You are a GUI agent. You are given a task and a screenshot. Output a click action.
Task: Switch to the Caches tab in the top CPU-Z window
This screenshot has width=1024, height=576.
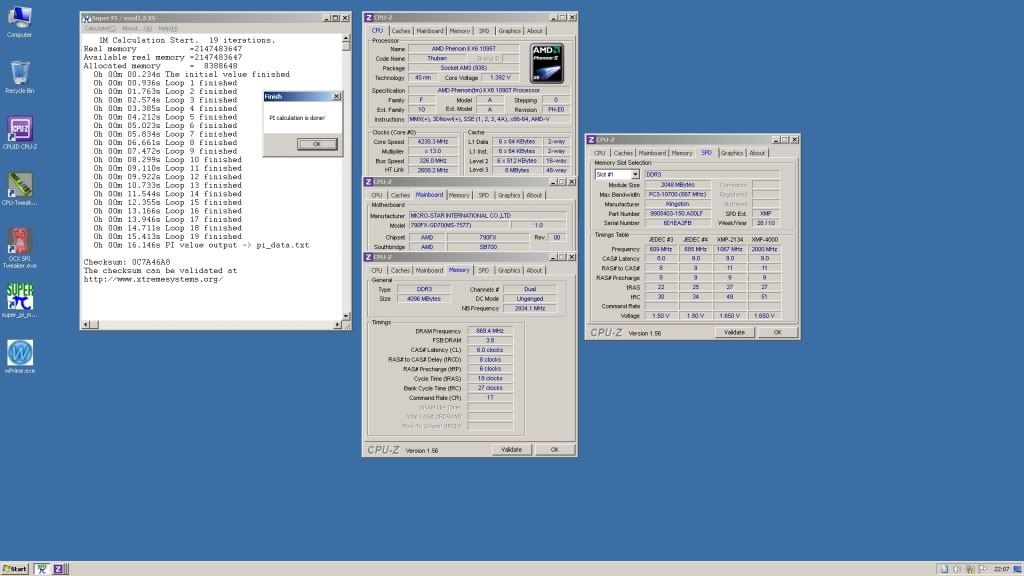point(400,31)
